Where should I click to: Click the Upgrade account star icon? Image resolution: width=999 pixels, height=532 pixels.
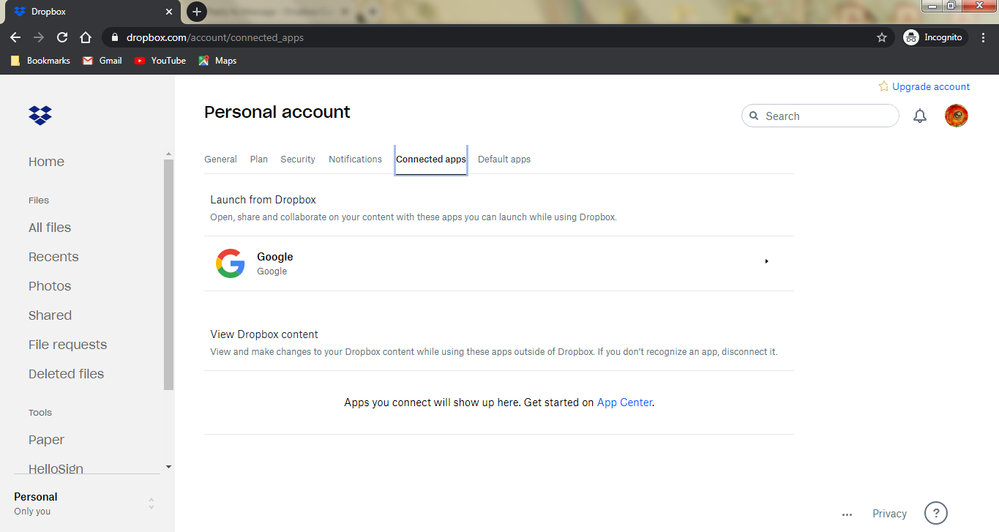pyautogui.click(x=883, y=86)
